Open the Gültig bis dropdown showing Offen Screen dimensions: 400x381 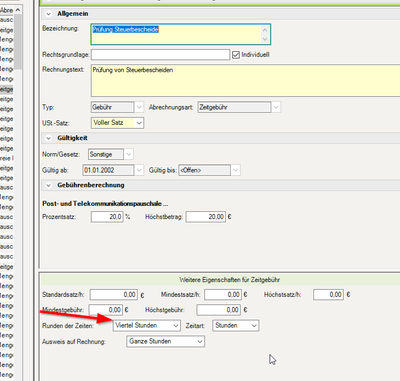coord(236,170)
